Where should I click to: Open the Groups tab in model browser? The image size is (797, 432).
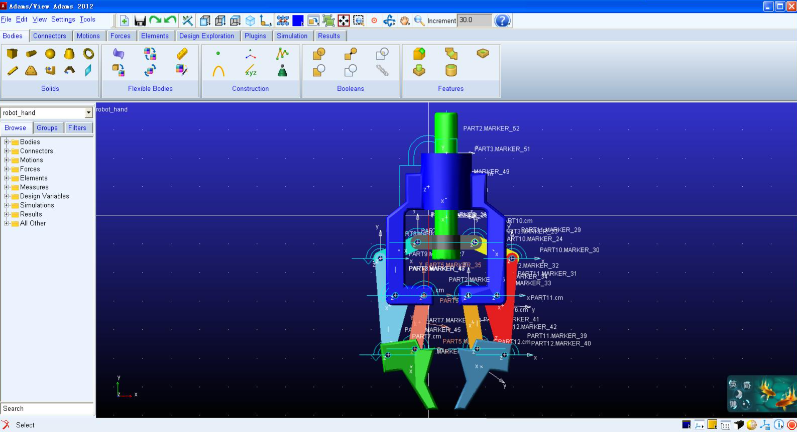tap(47, 128)
